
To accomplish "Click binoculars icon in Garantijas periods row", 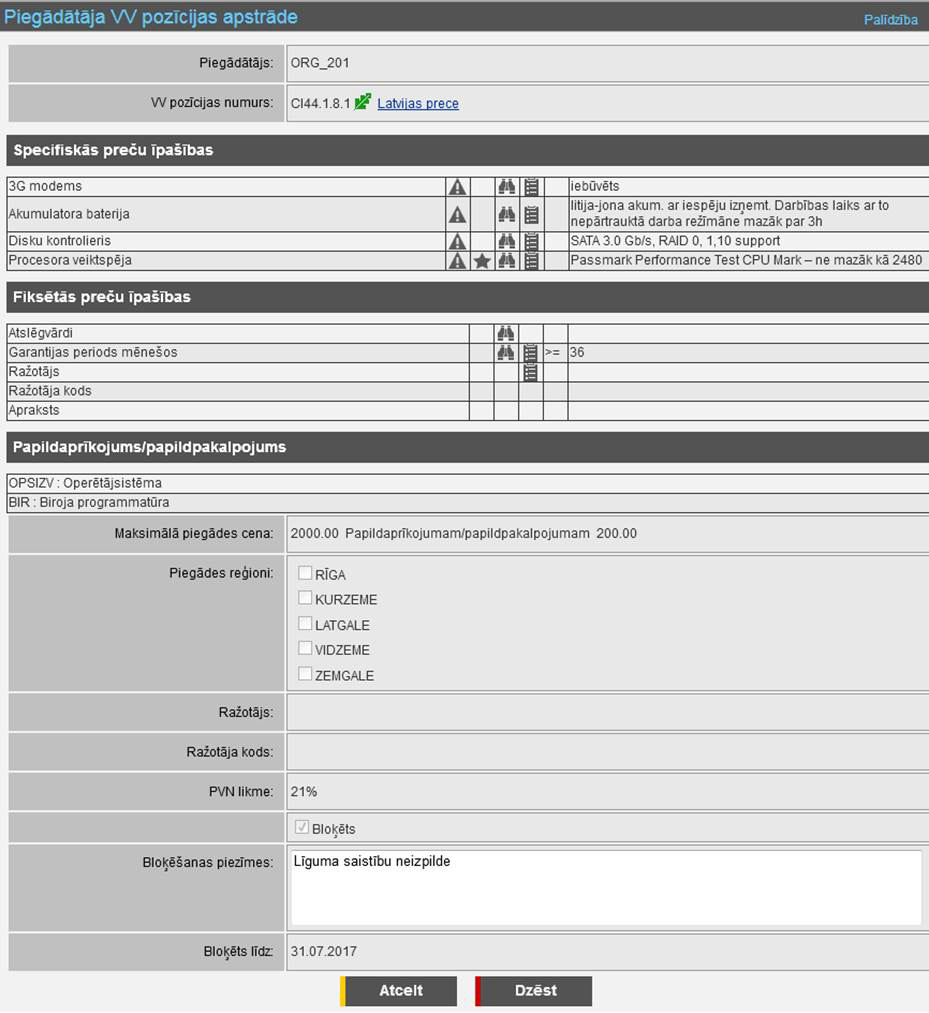I will click(x=506, y=353).
